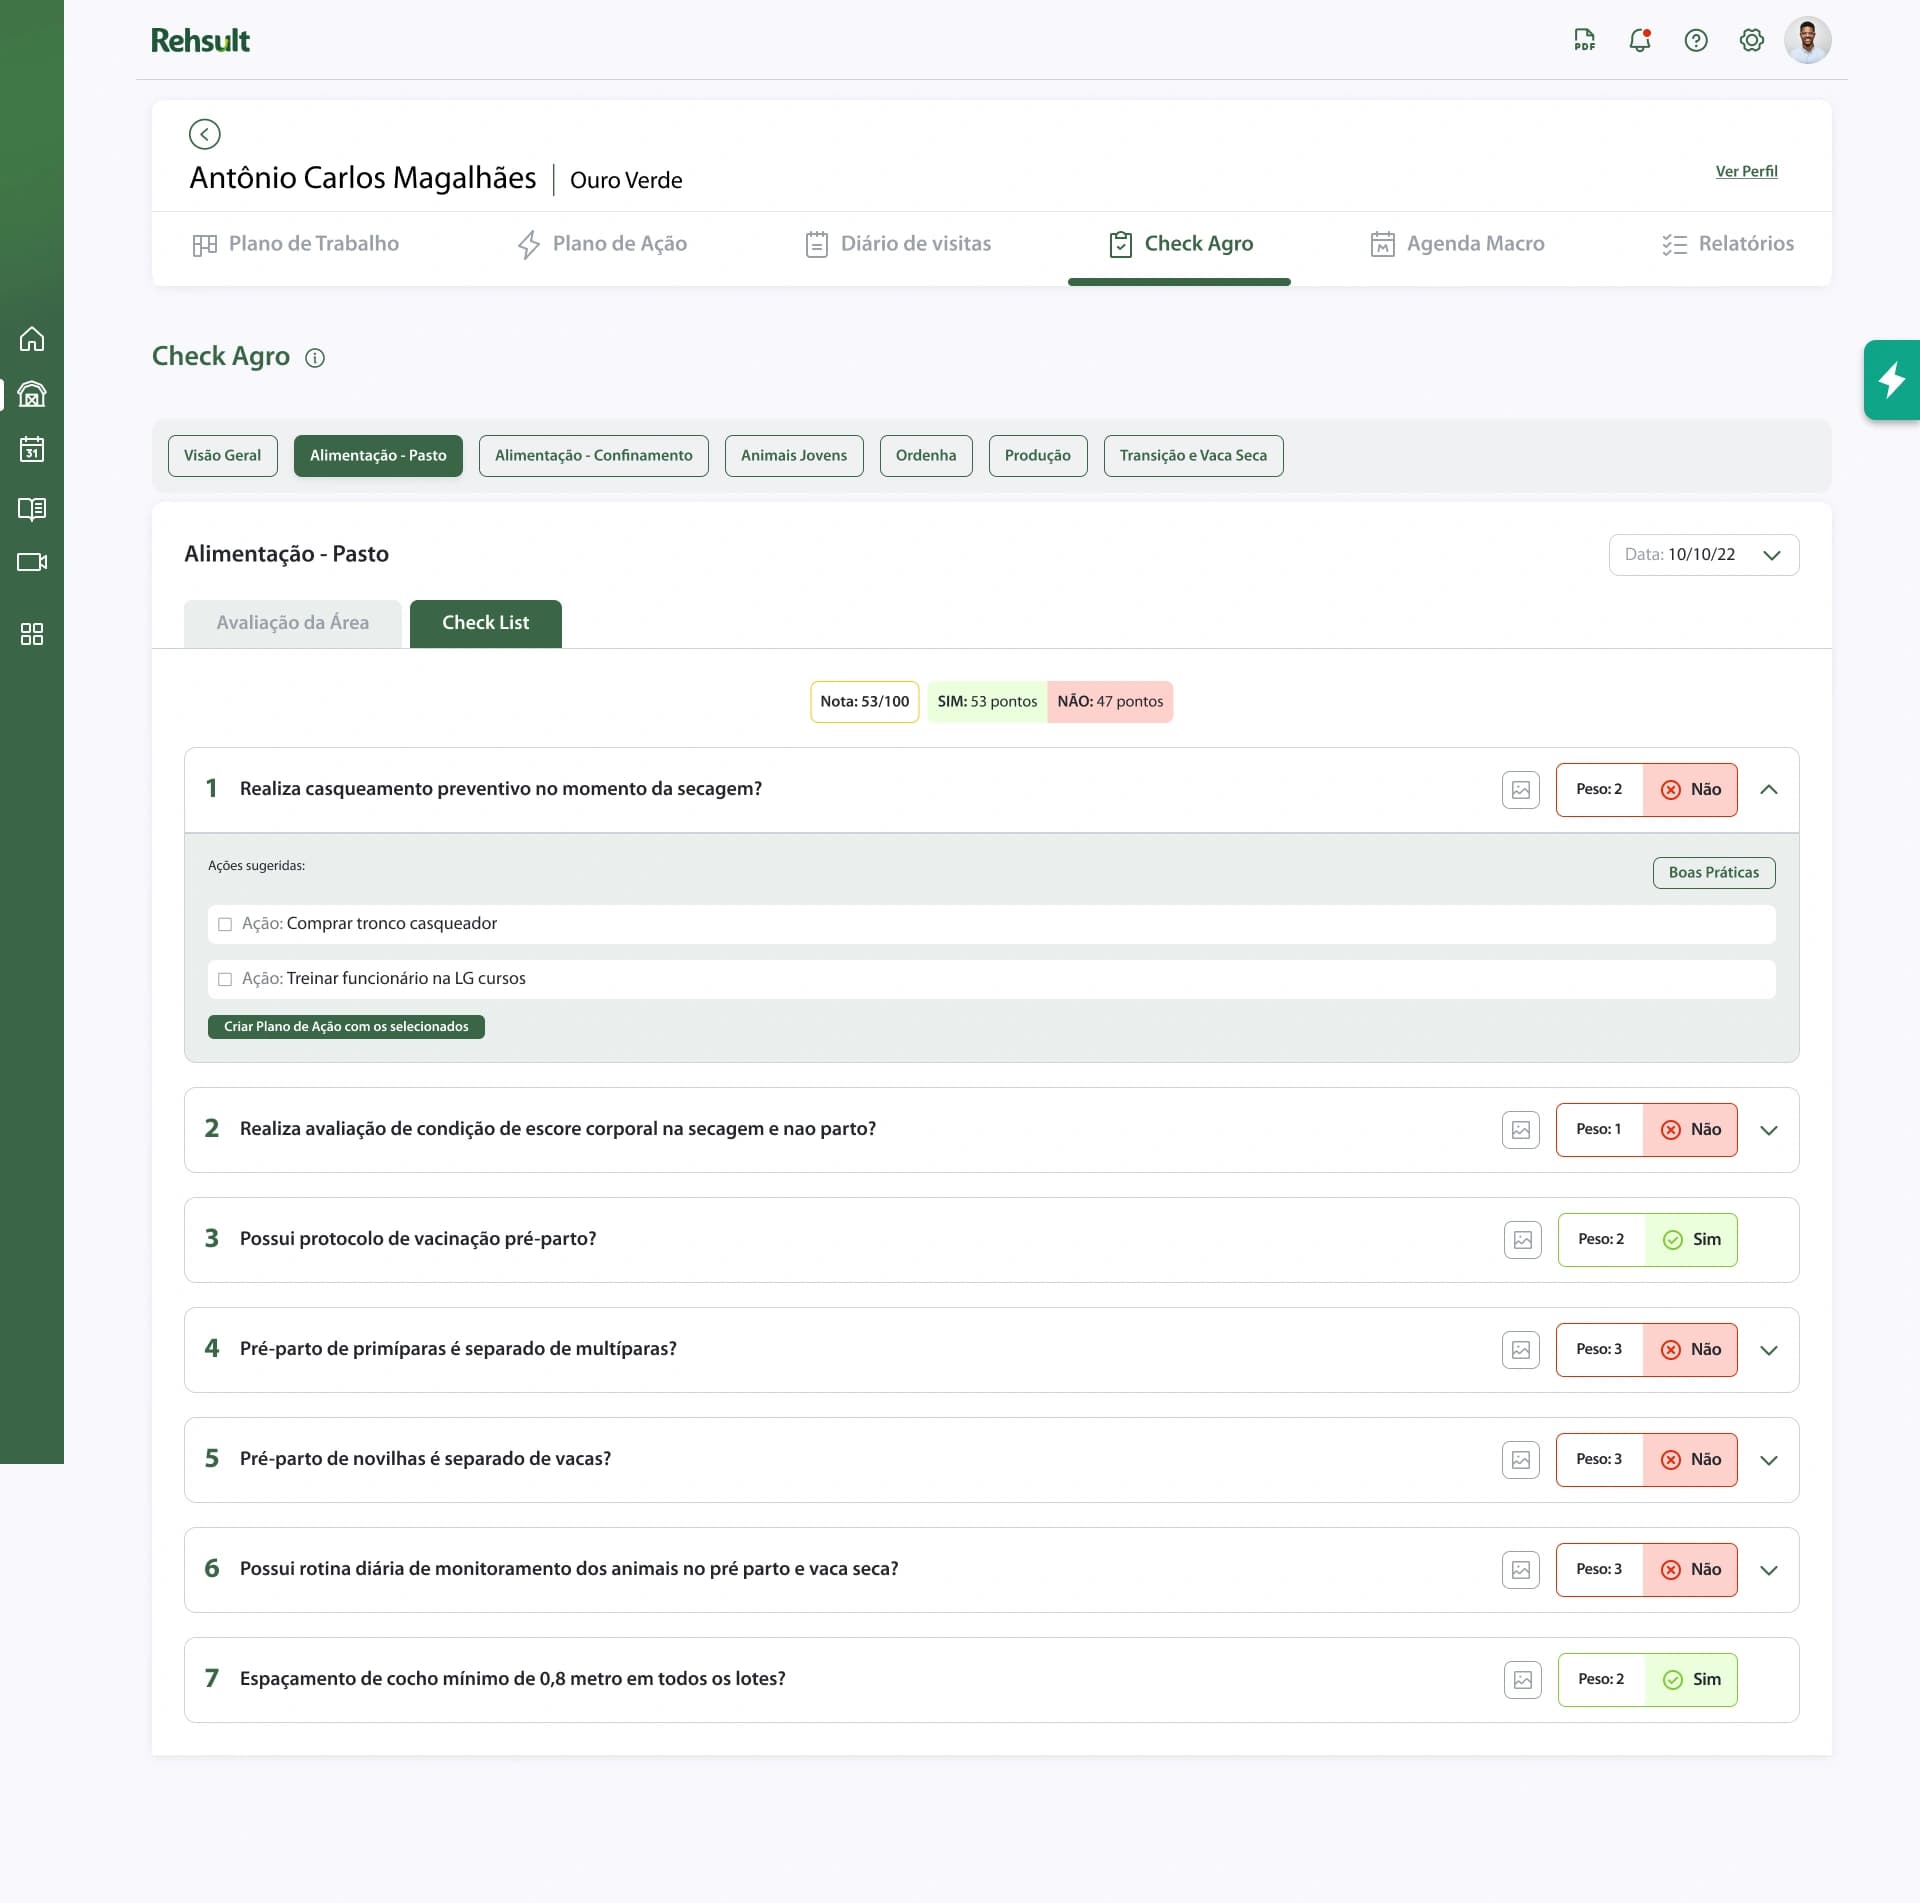Open the help question mark icon

1696,40
